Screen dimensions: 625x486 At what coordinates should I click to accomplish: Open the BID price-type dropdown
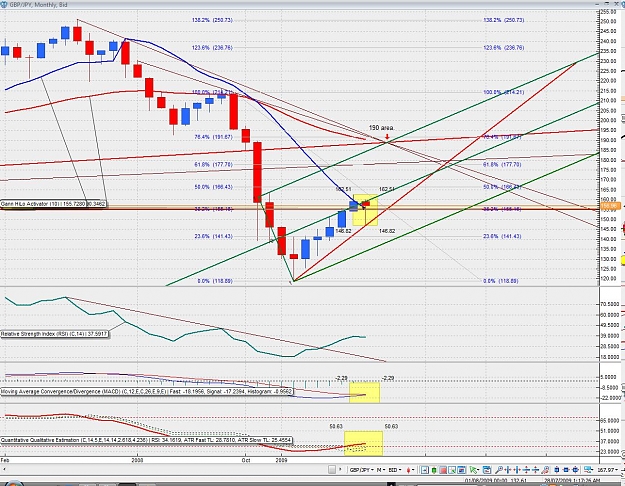(395, 470)
